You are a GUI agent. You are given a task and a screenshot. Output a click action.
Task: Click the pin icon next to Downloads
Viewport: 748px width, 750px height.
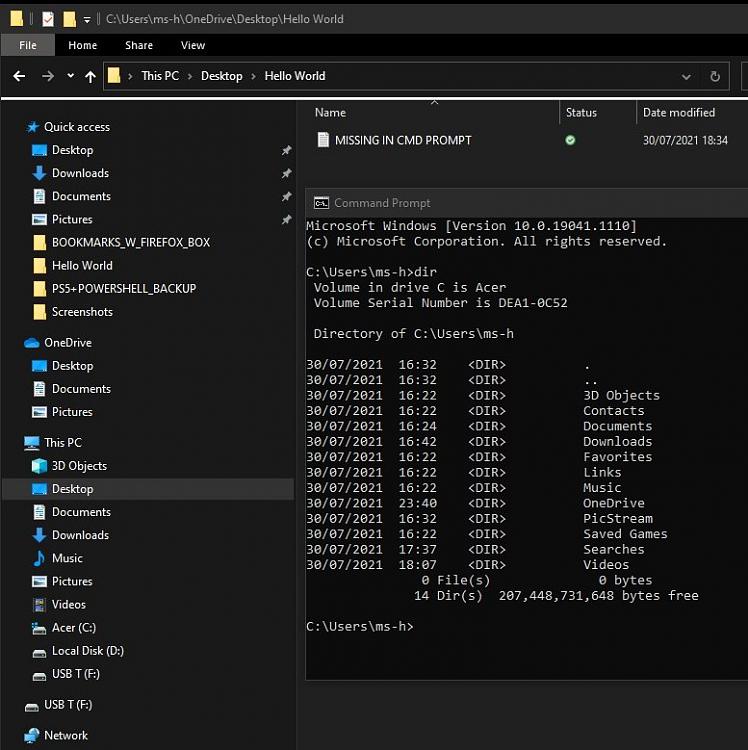tap(286, 174)
